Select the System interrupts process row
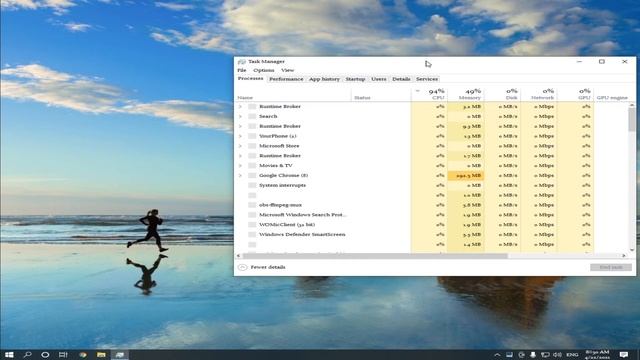640x360 pixels. pos(432,185)
